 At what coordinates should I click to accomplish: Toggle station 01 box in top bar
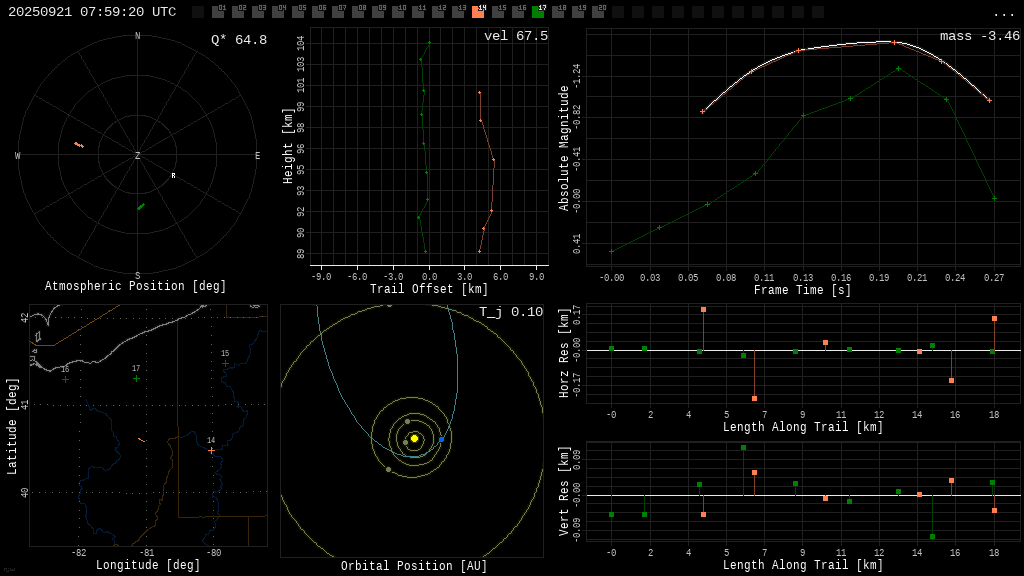coord(218,12)
